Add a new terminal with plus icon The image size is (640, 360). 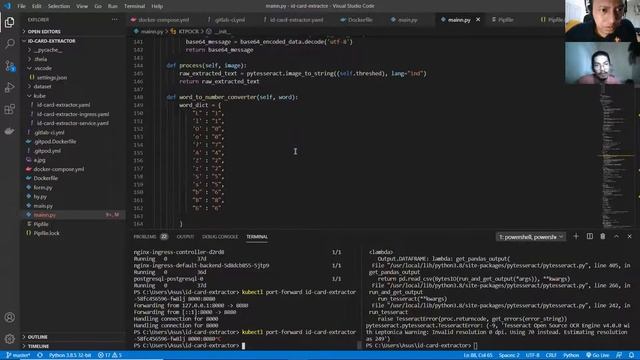pos(576,236)
